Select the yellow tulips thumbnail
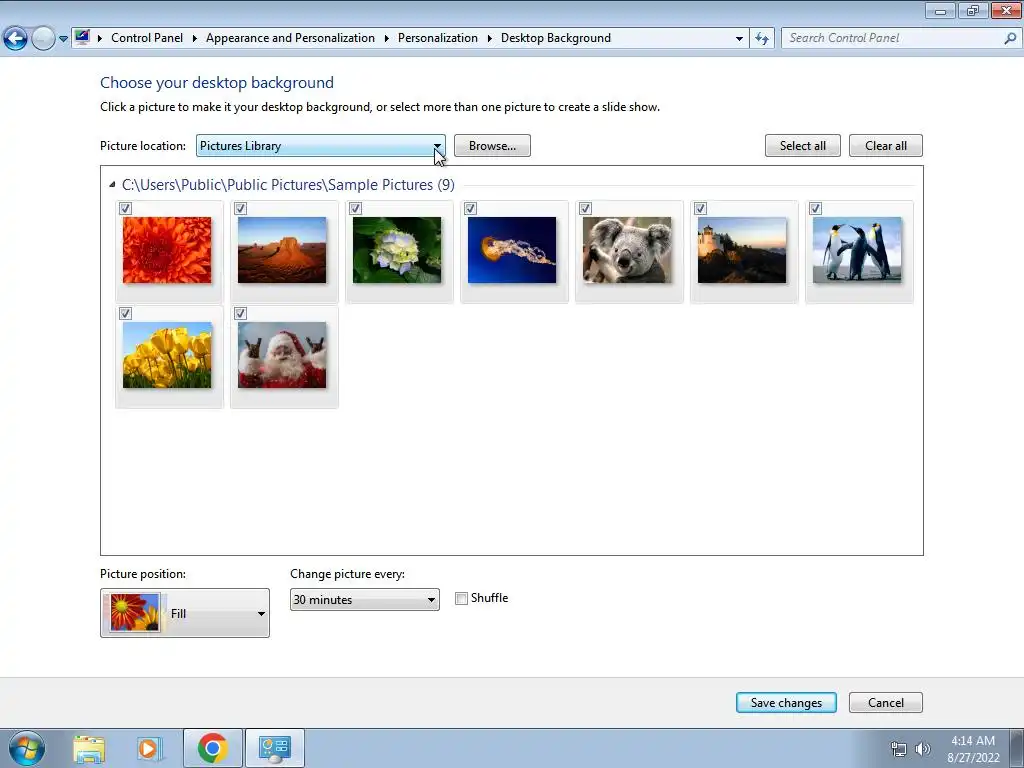The width and height of the screenshot is (1024, 768). coord(167,355)
